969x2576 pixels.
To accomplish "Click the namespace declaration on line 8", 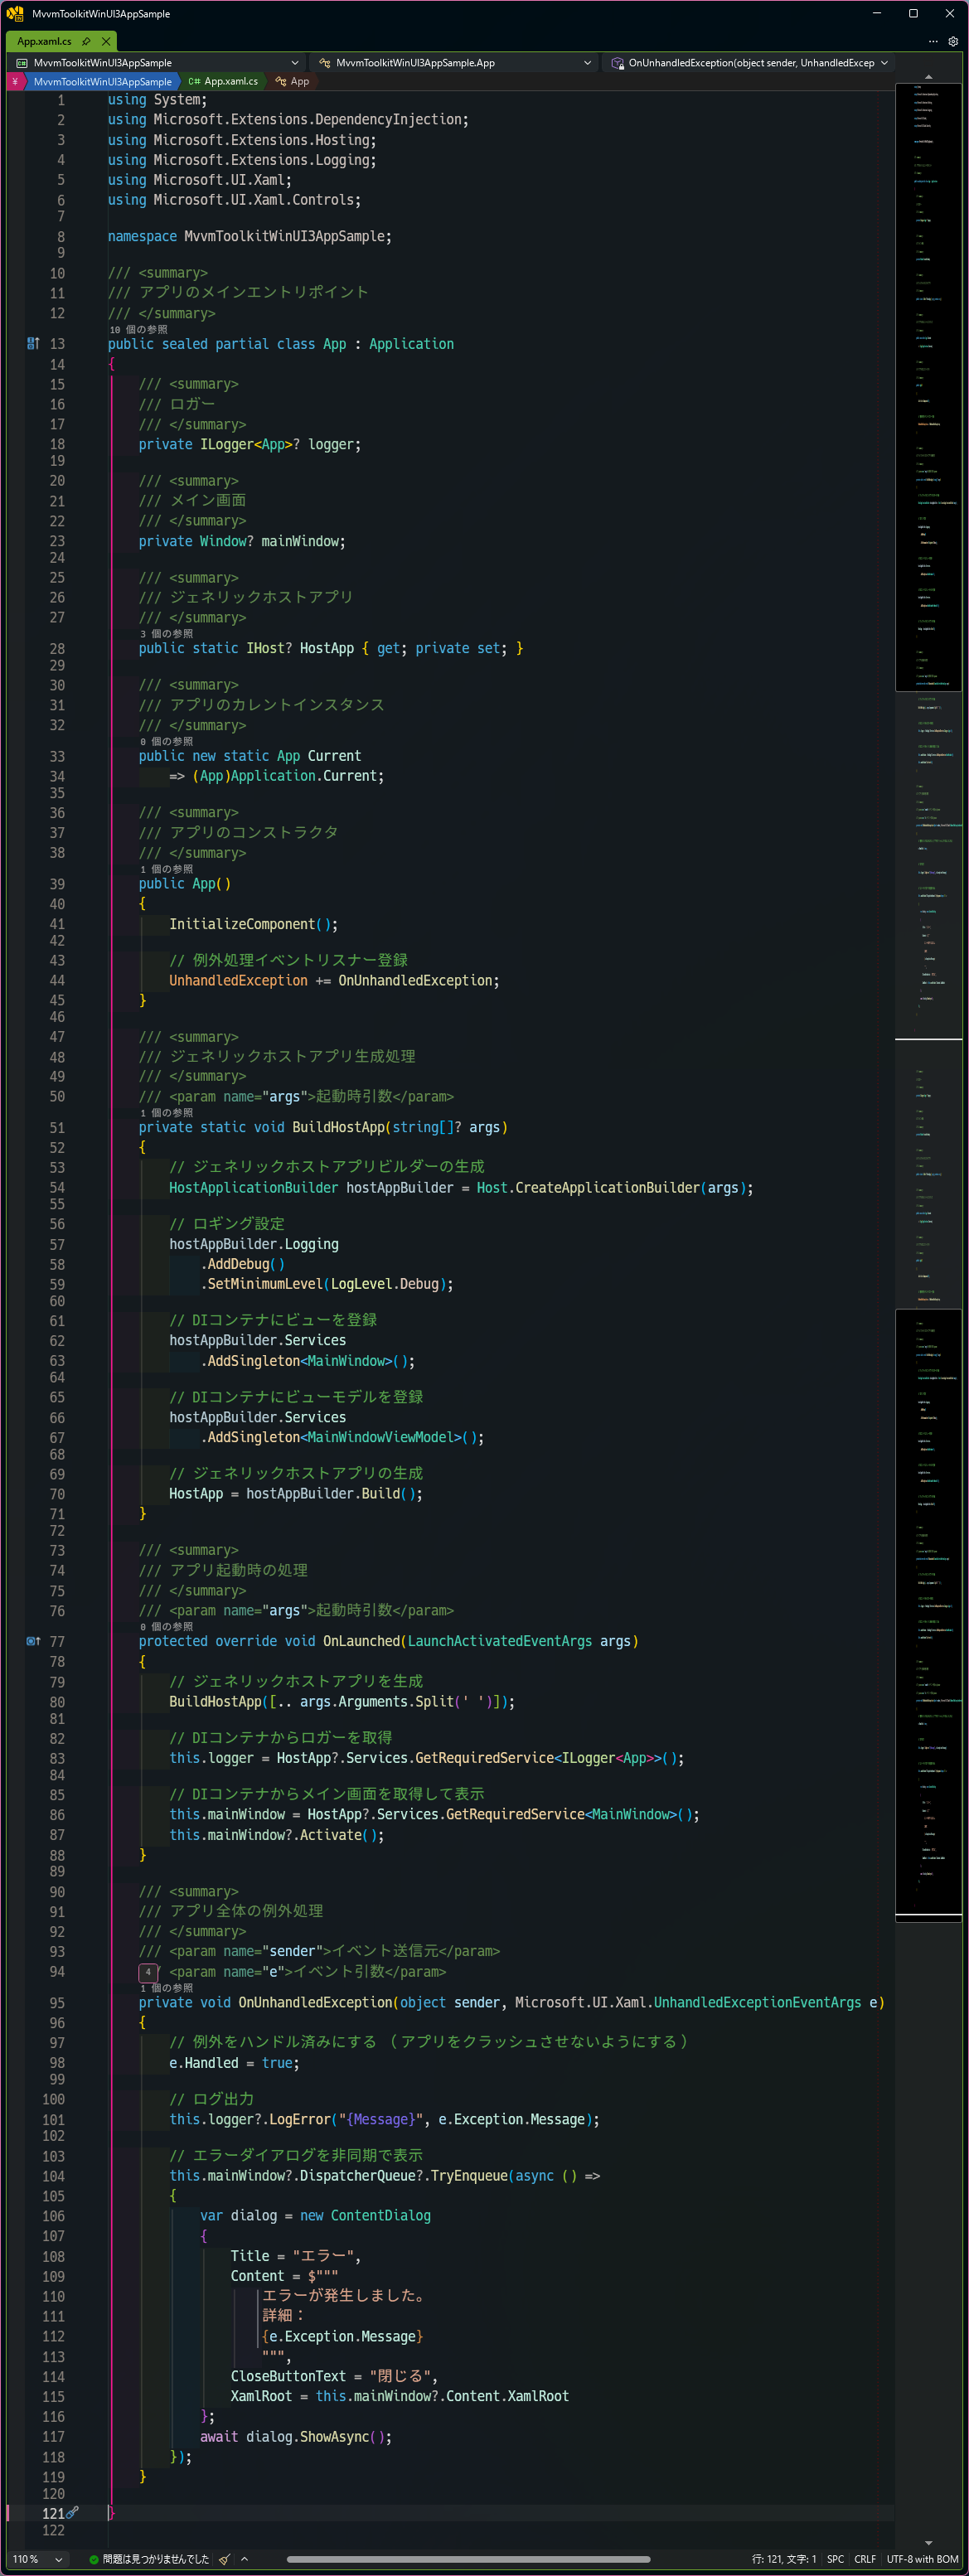I will coord(249,236).
